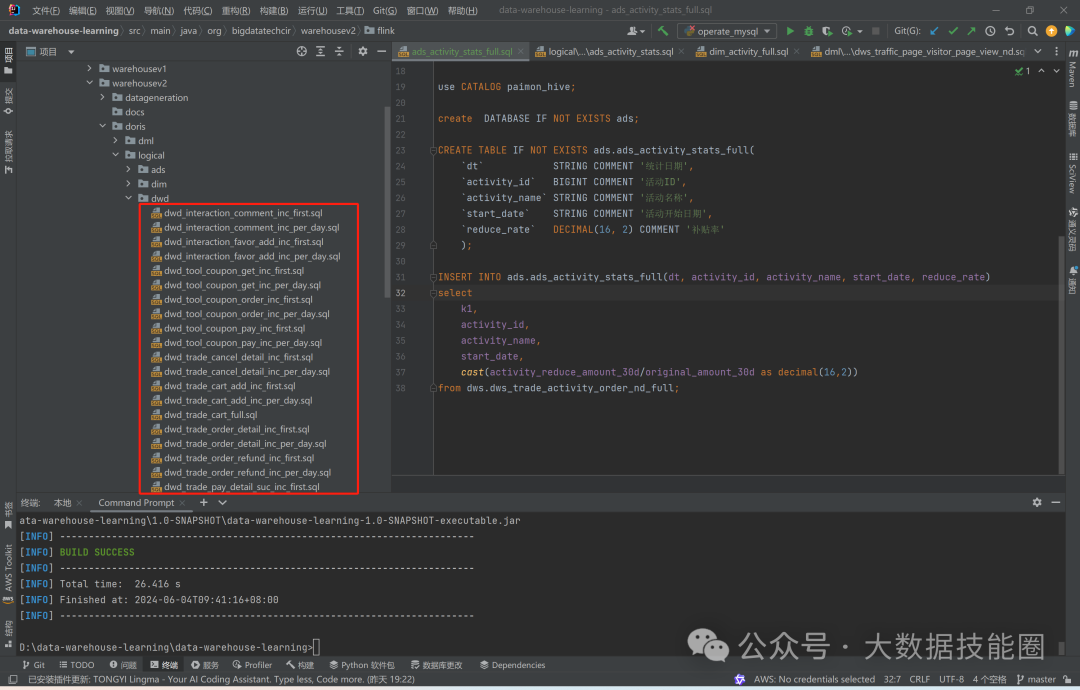
Task: Click the build hammer icon
Action: click(663, 31)
